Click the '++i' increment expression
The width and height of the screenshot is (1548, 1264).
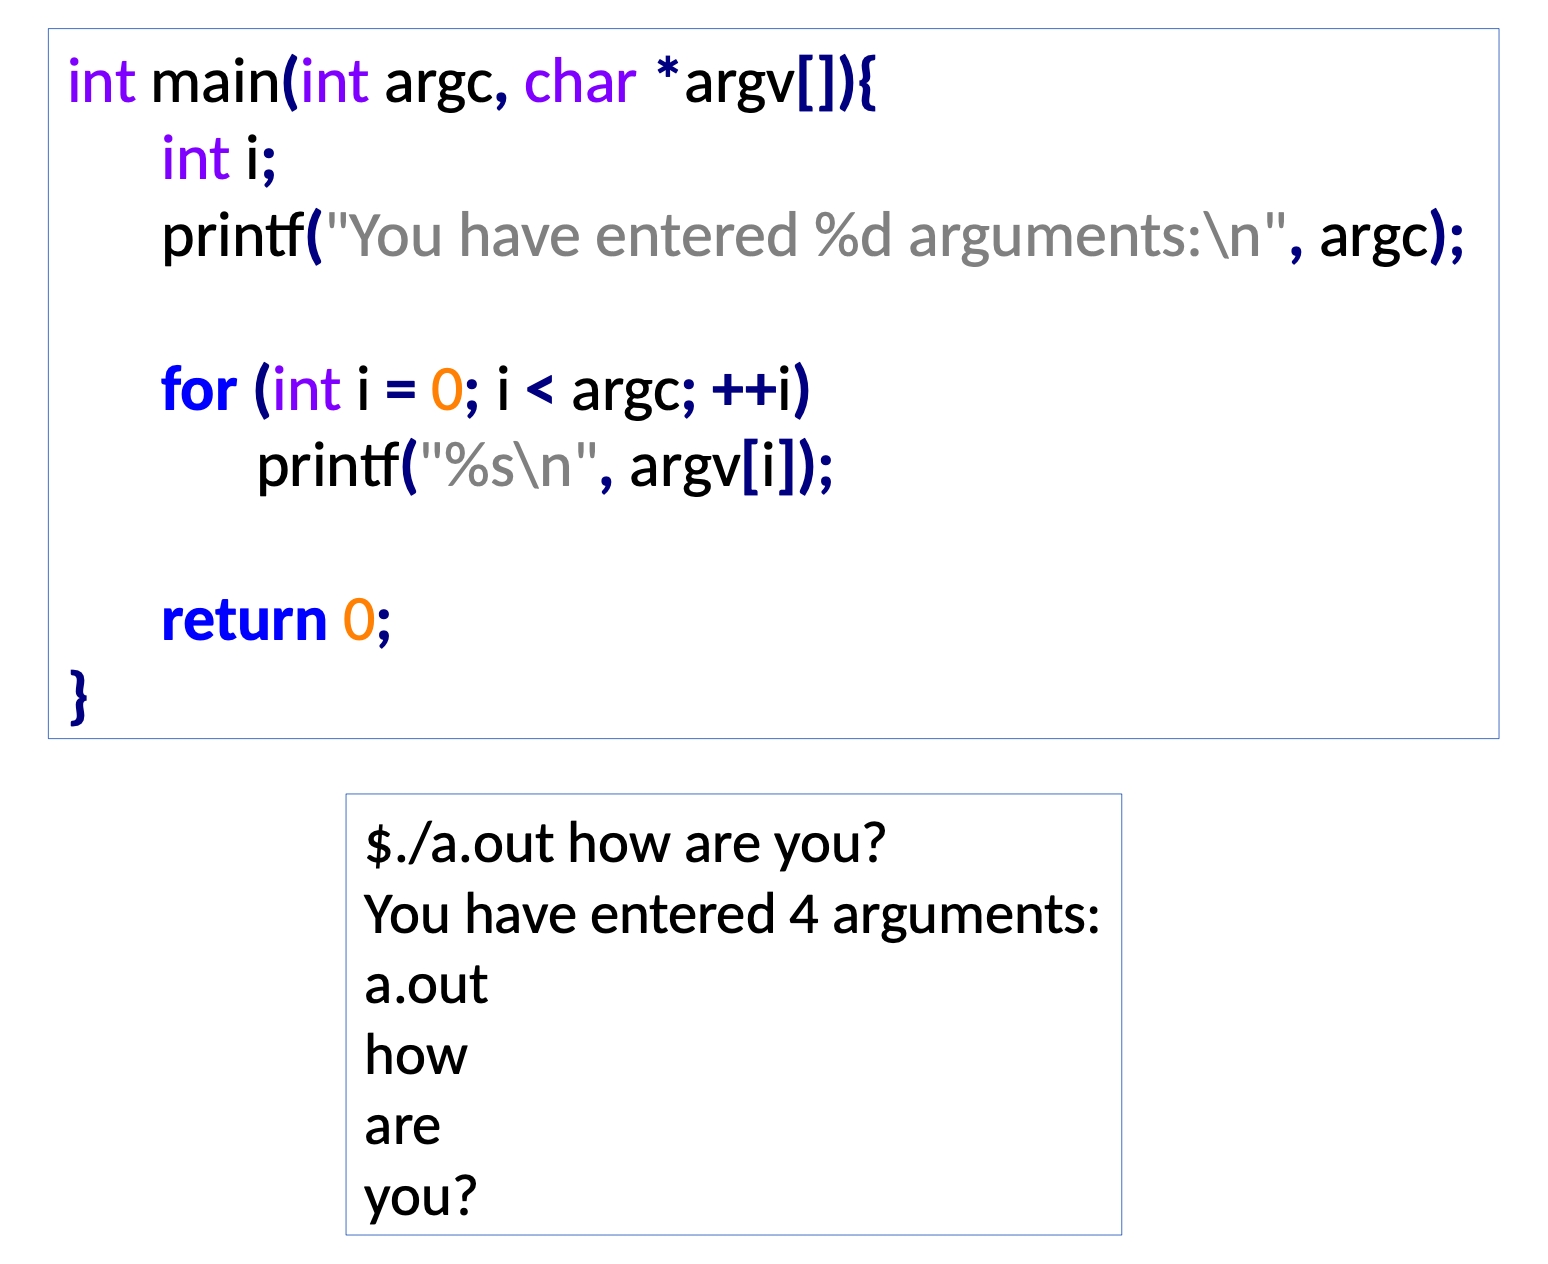pos(758,390)
